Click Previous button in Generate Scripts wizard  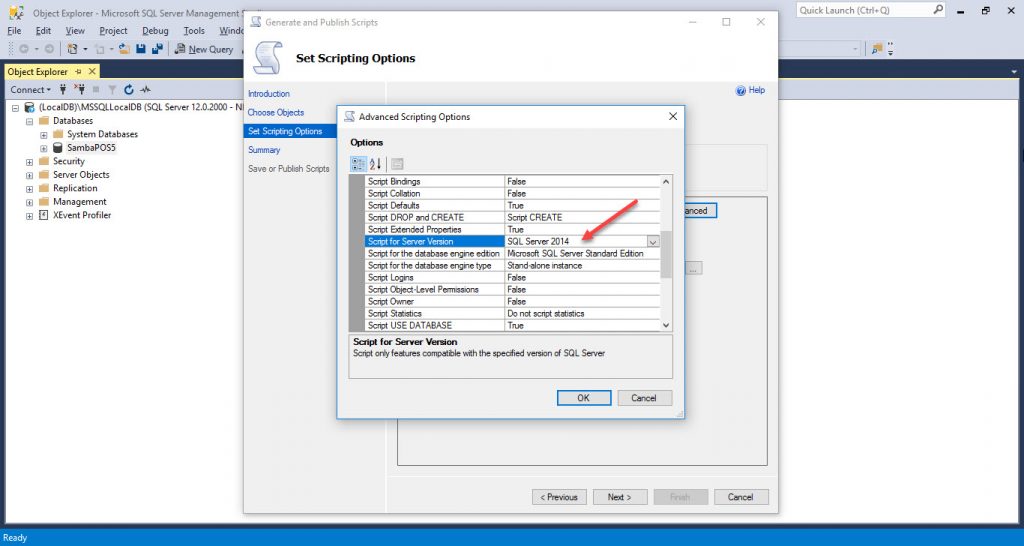coord(559,497)
